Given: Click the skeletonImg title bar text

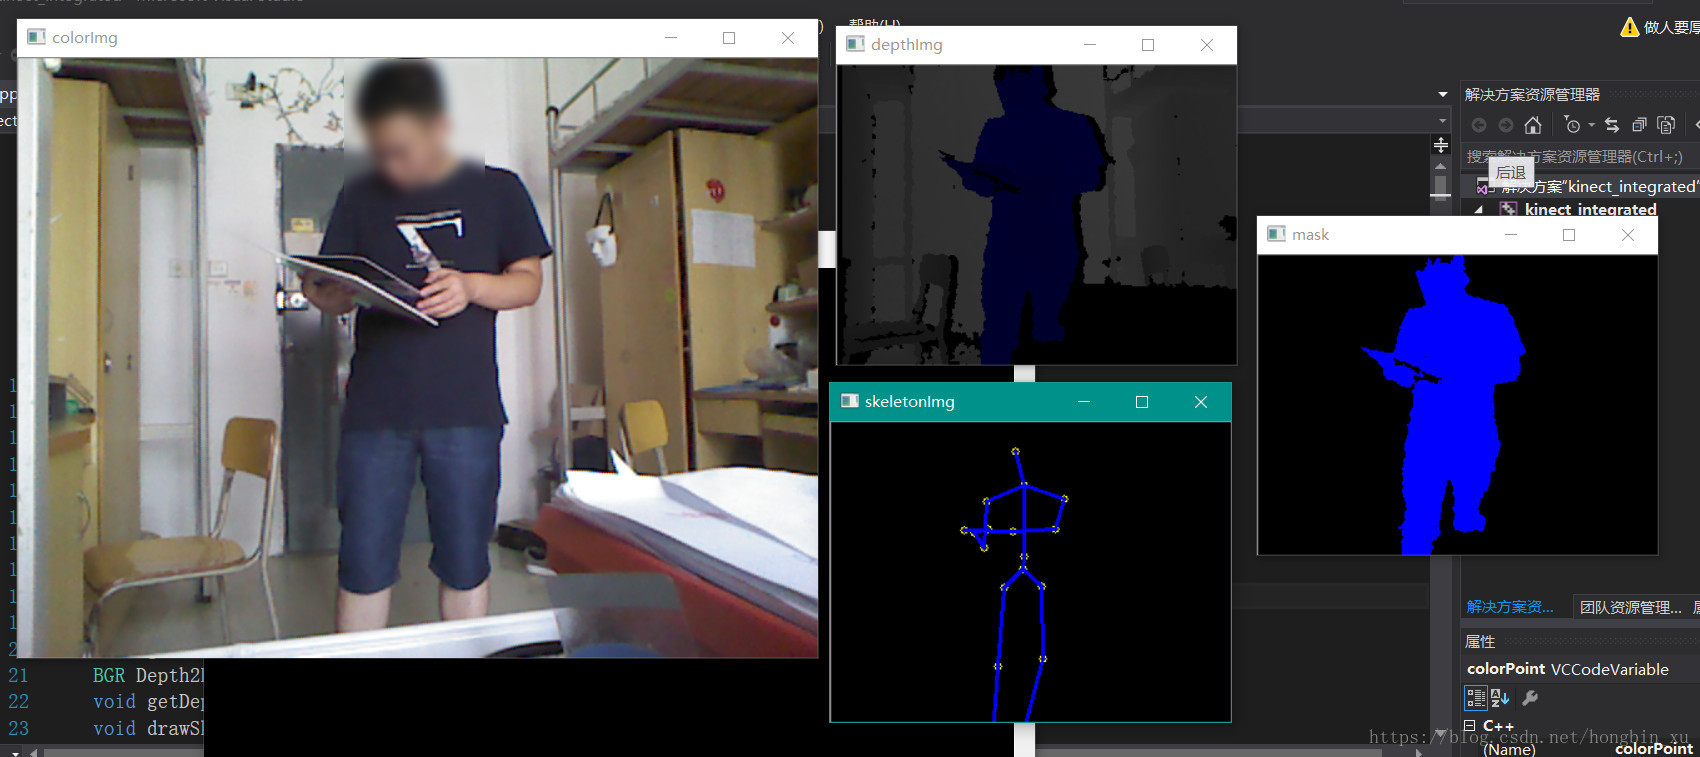Looking at the screenshot, I should coord(910,402).
